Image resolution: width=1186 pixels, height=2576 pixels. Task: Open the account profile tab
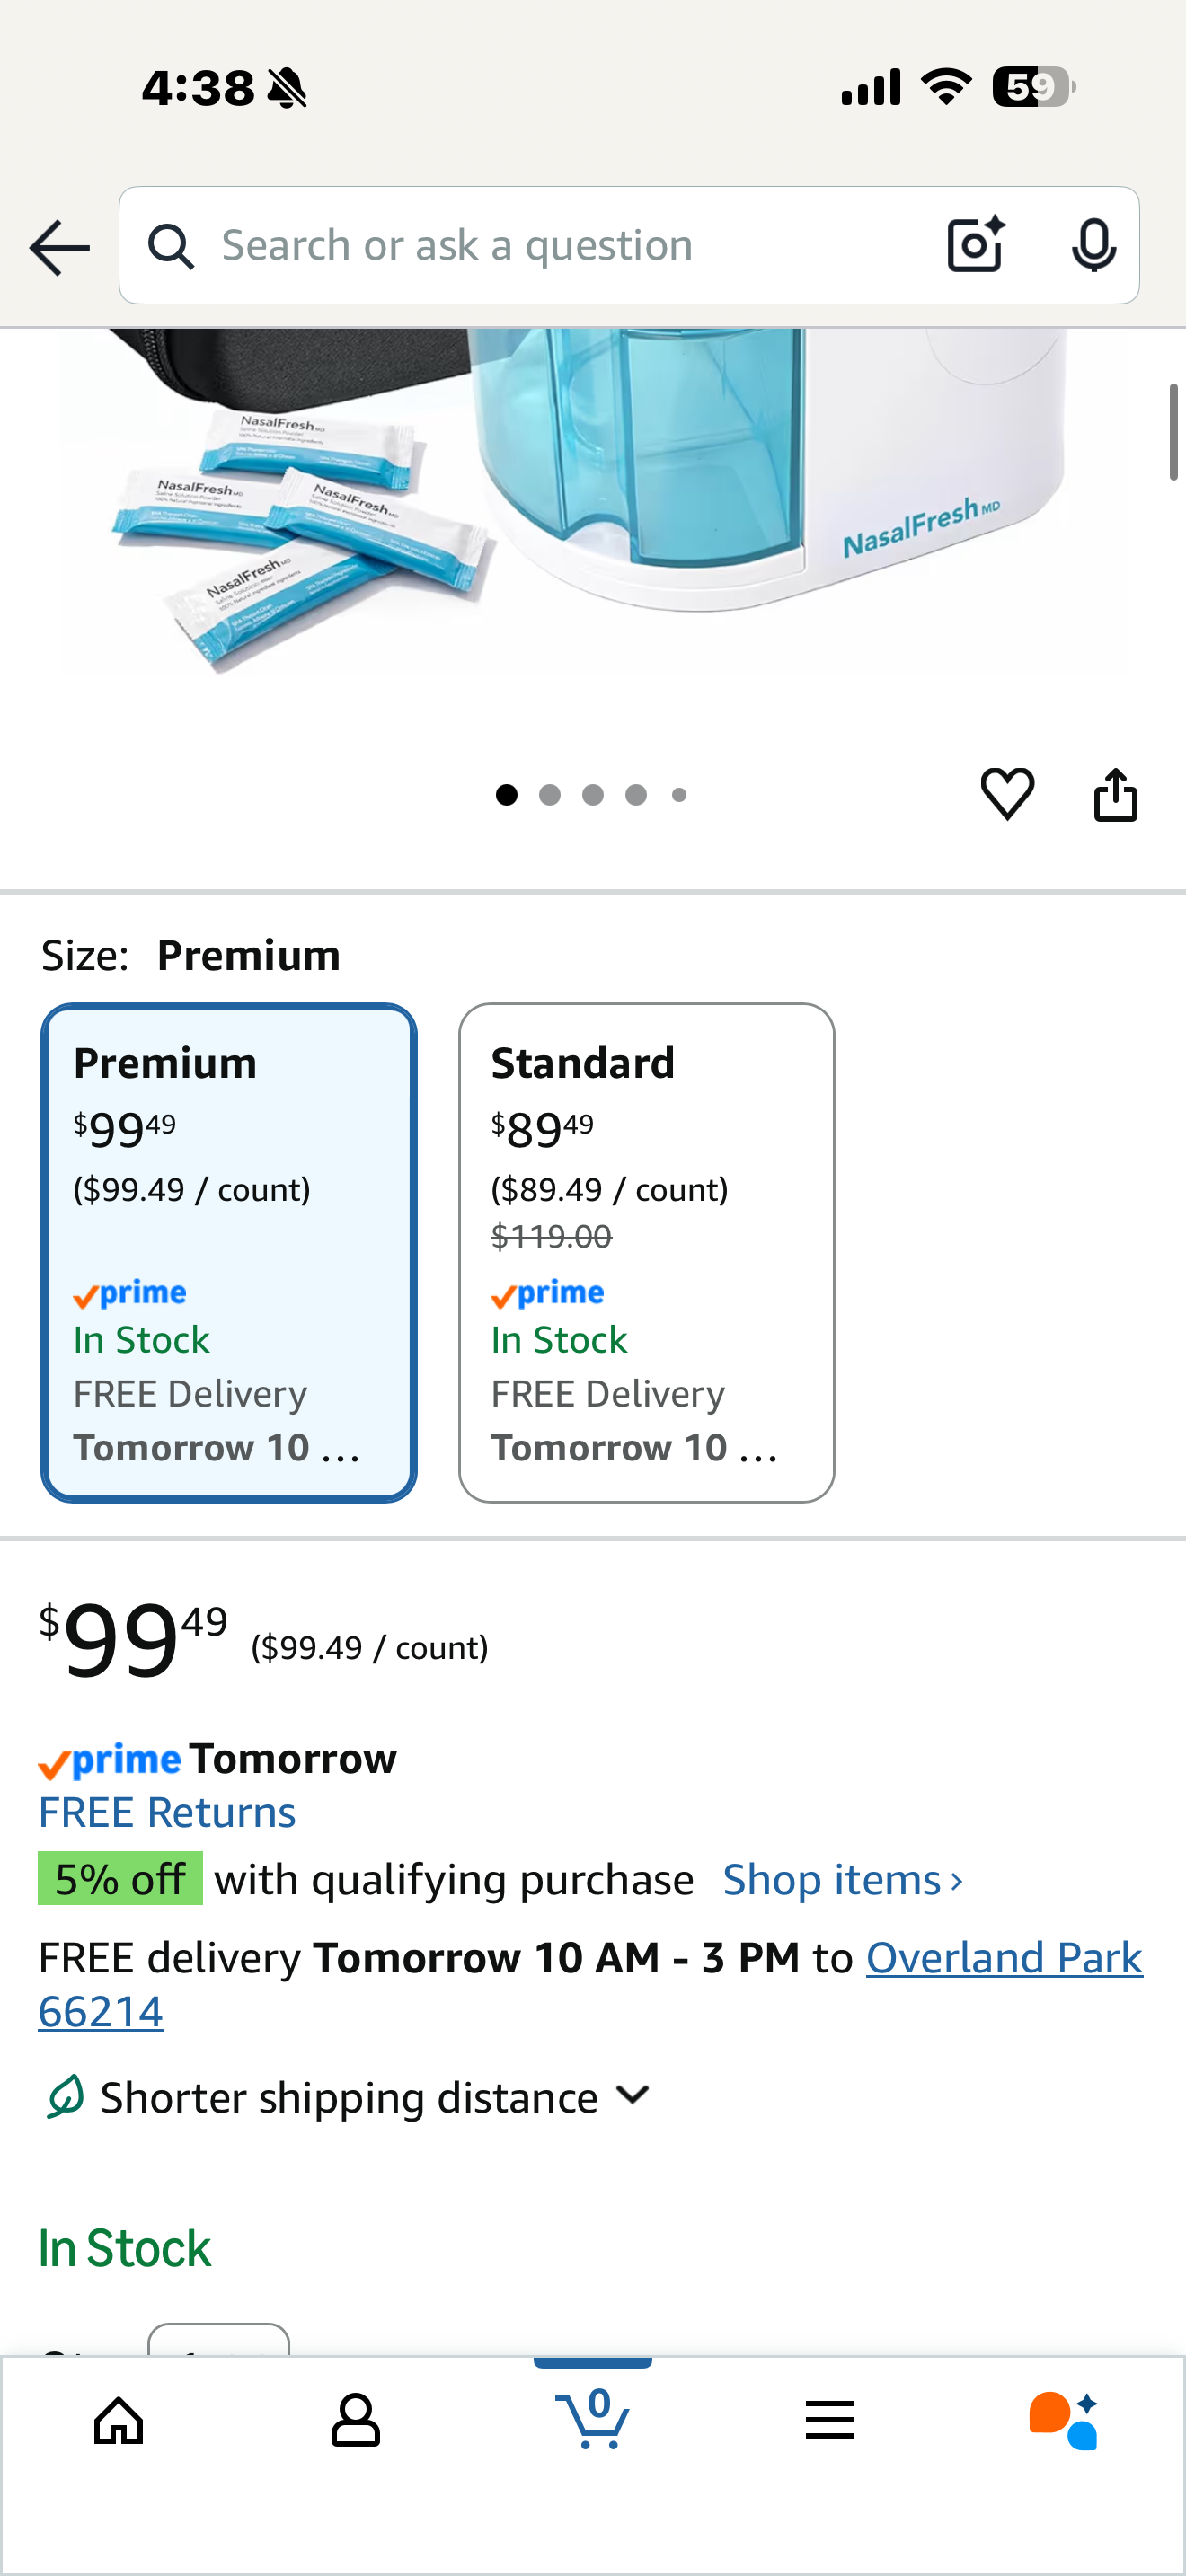click(x=356, y=2420)
